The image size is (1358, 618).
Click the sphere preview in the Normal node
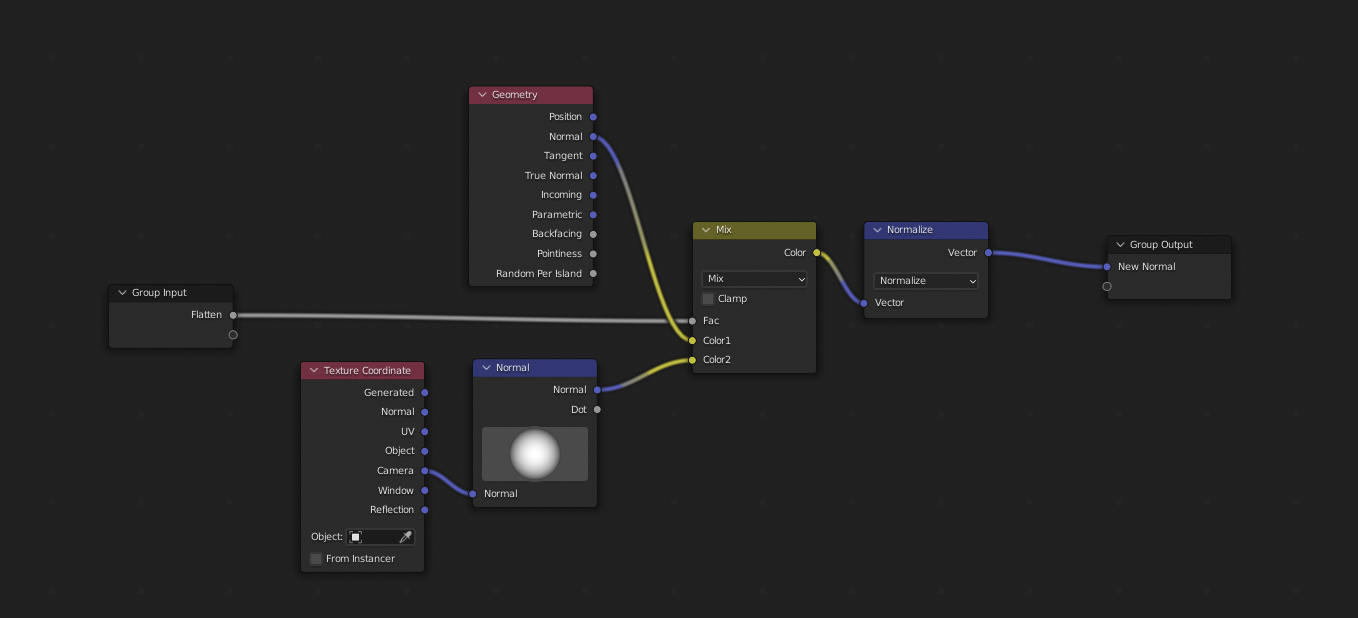(x=535, y=454)
